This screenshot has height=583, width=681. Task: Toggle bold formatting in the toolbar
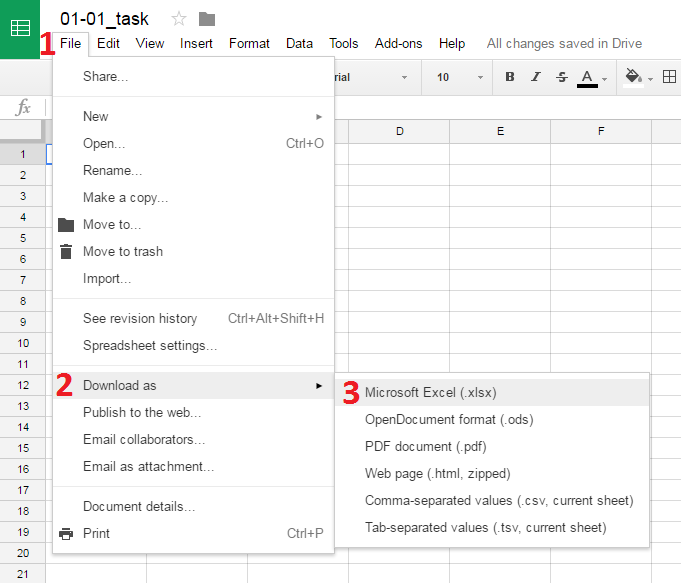[510, 77]
